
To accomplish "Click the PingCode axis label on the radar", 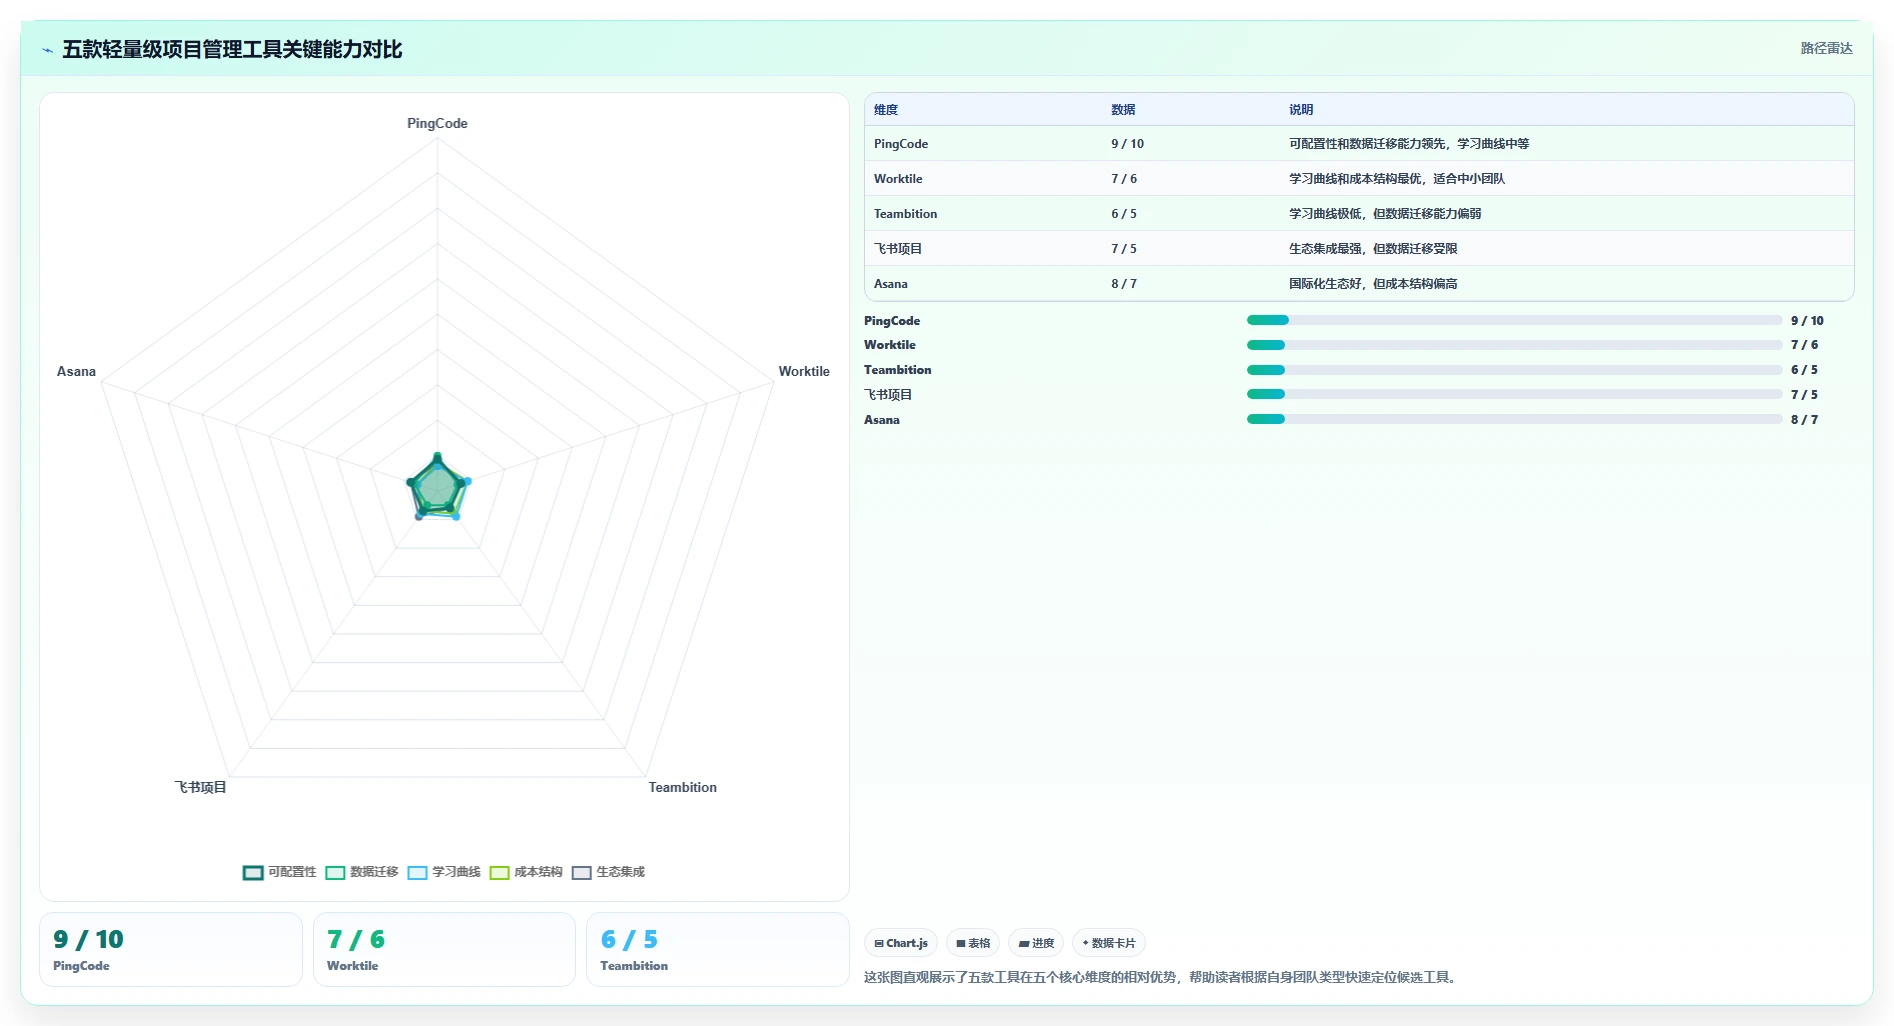I will (x=437, y=123).
